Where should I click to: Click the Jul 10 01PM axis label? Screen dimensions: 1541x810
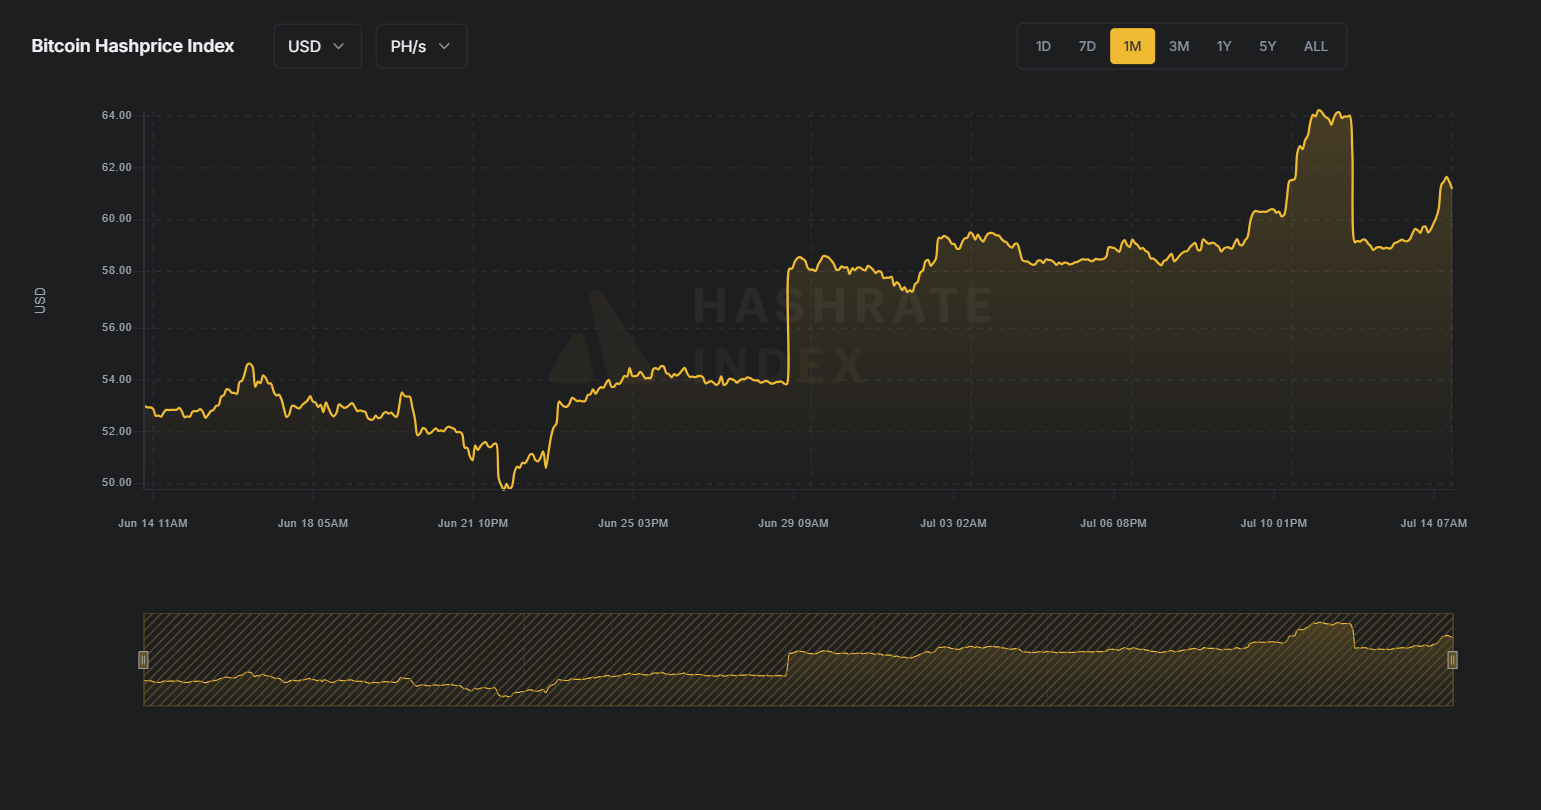[x=1273, y=523]
